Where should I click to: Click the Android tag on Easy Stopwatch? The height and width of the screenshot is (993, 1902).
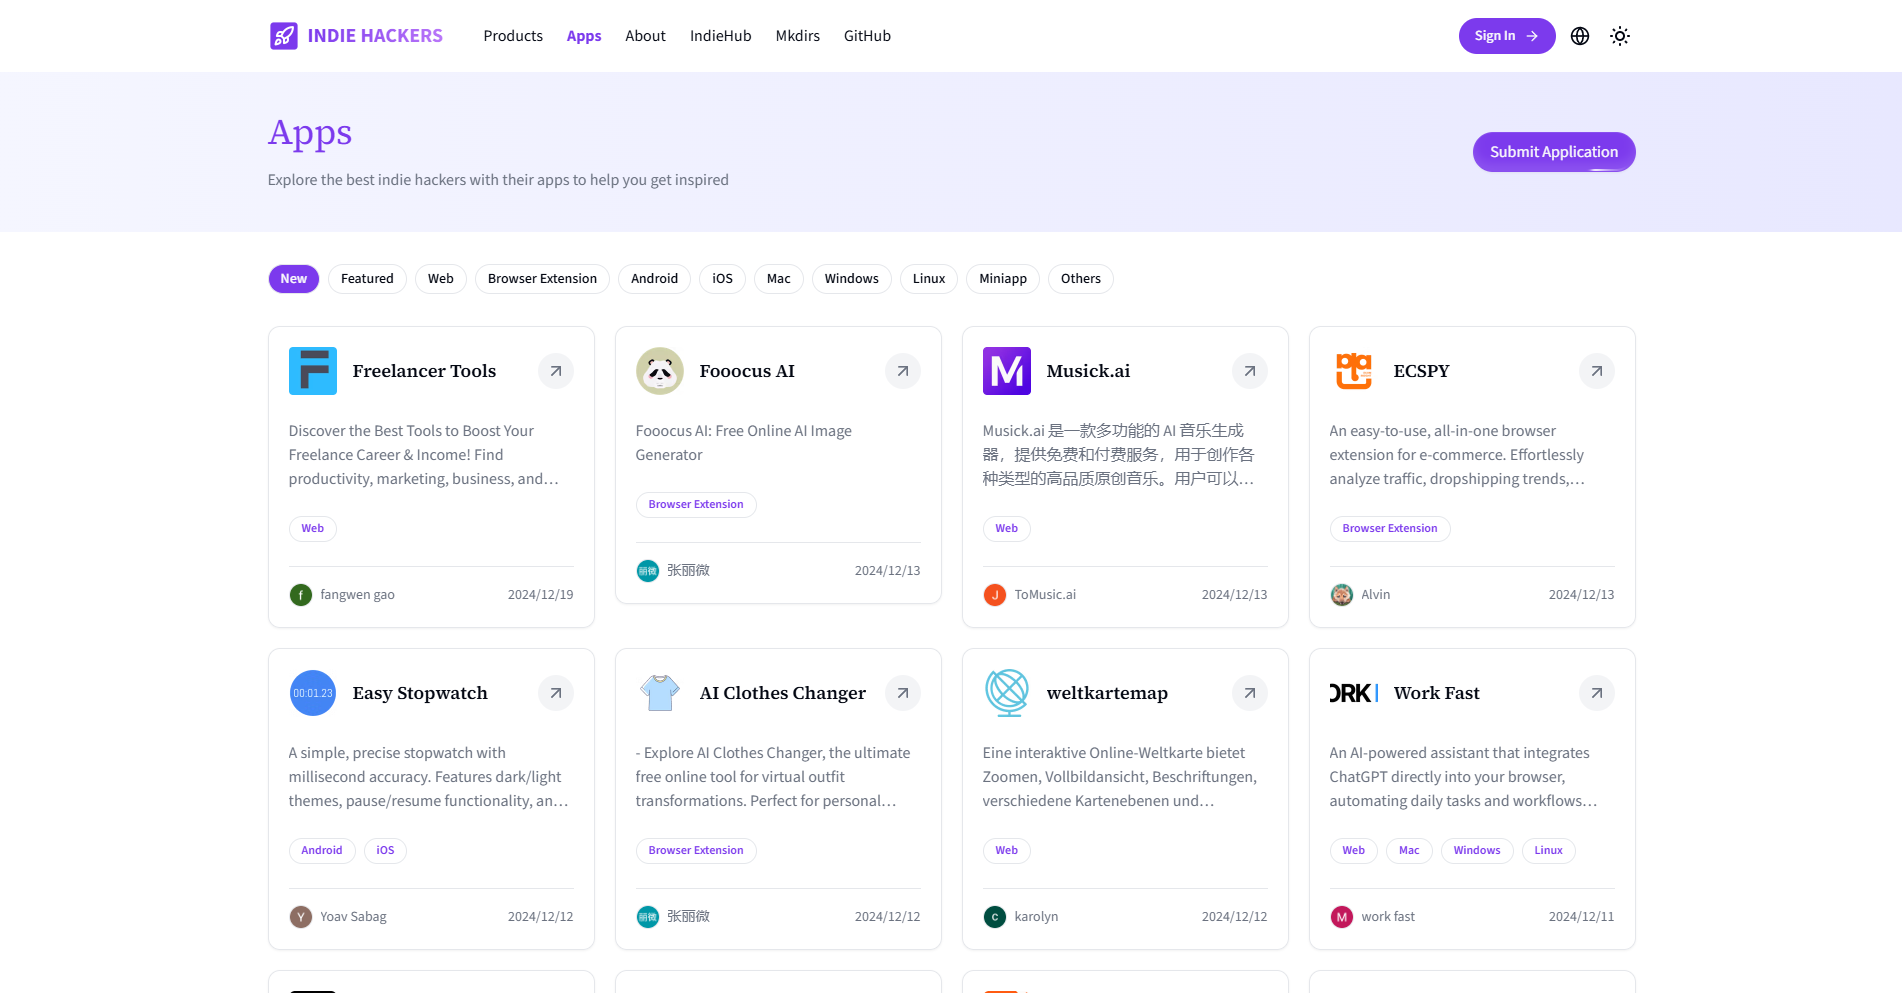(x=322, y=851)
